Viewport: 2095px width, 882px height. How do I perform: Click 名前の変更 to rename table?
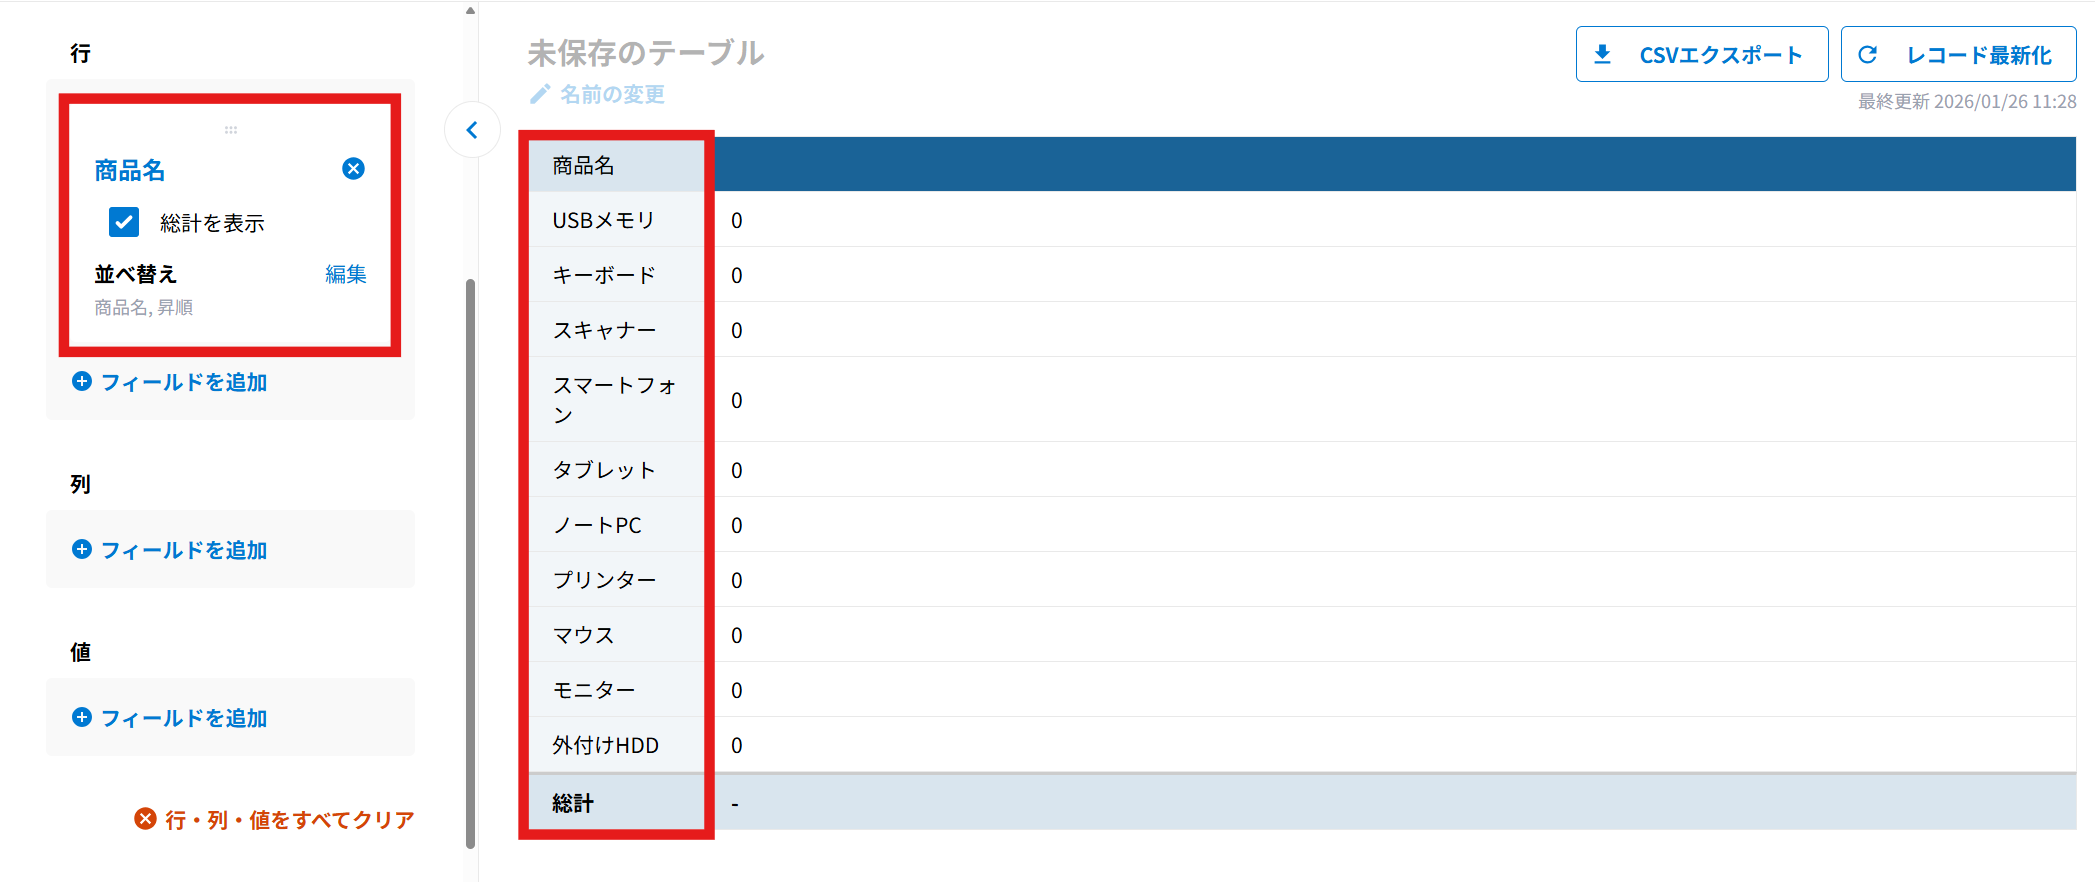click(x=612, y=95)
